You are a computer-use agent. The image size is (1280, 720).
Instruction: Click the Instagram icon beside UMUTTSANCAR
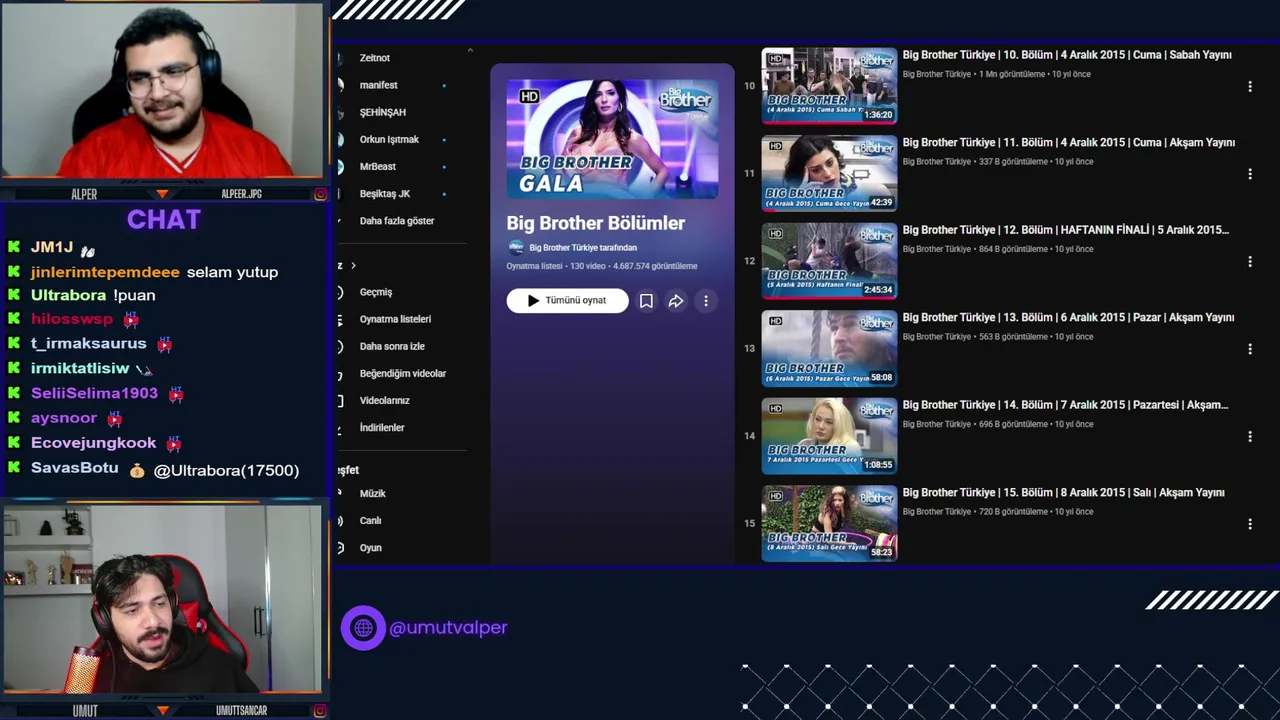(x=320, y=711)
